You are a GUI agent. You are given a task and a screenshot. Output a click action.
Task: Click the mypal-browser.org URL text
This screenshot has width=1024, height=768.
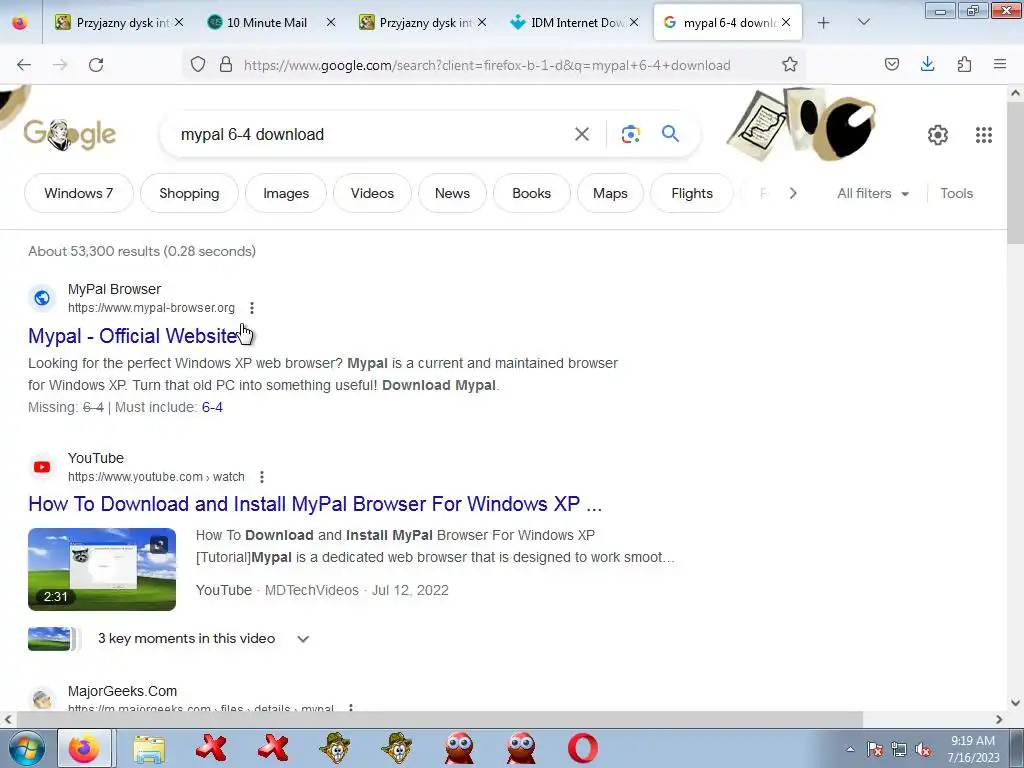(x=152, y=308)
